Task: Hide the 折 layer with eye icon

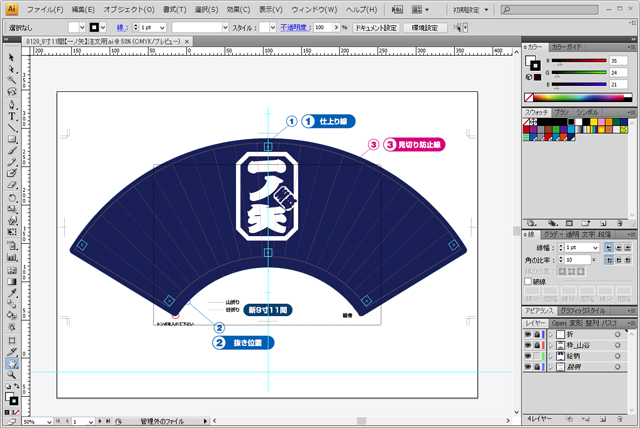Action: coord(528,333)
